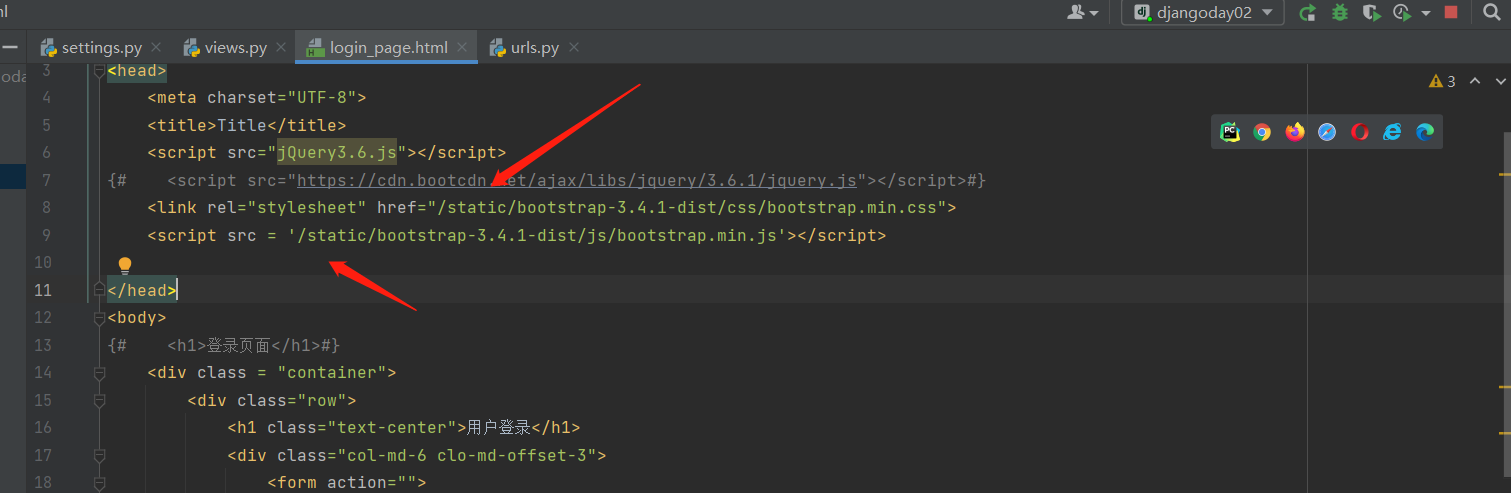The width and height of the screenshot is (1511, 493).
Task: Click line number 11 in gutter
Action: 42,290
